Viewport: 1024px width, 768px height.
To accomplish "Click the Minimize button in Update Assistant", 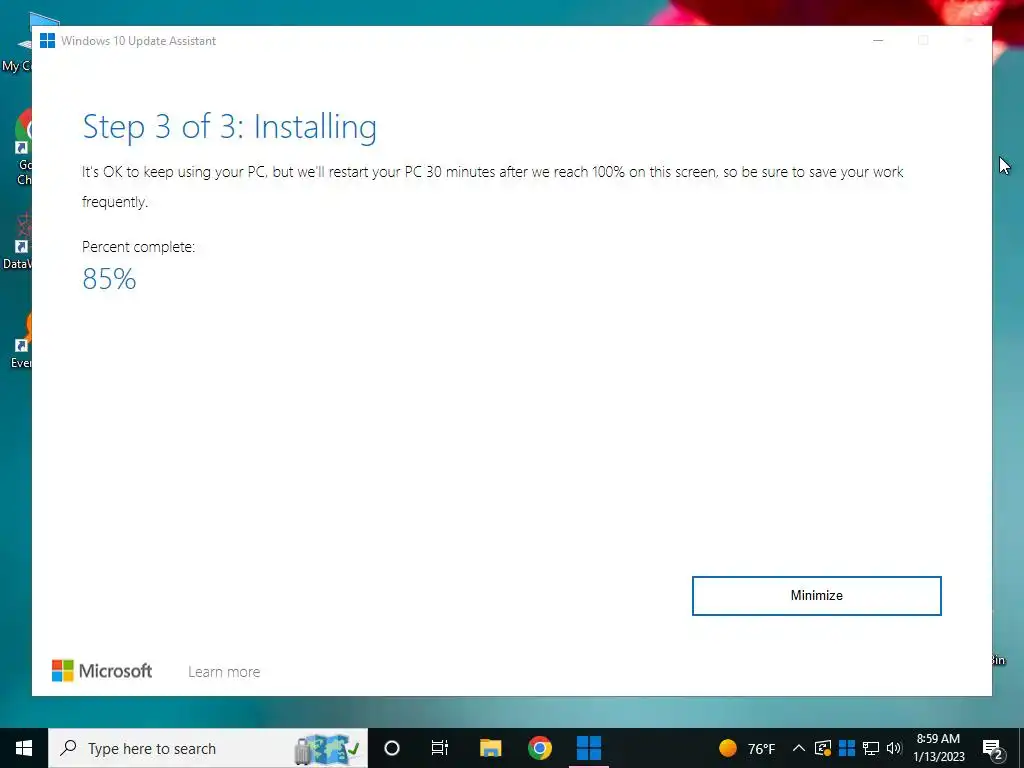I will tap(816, 596).
